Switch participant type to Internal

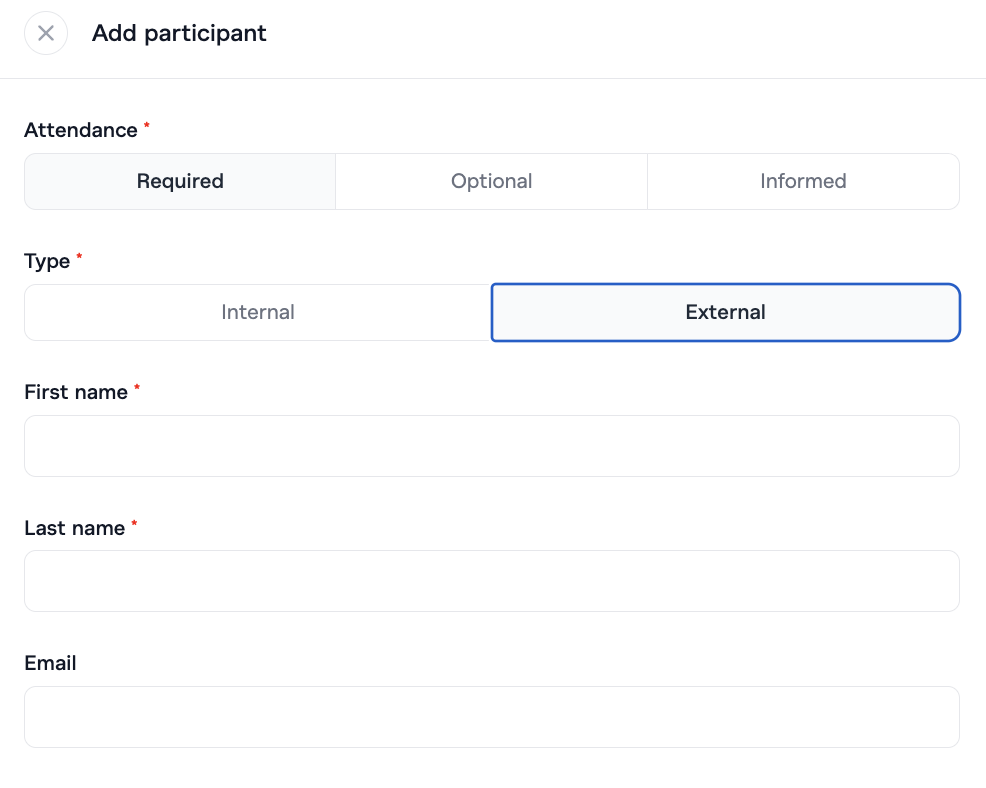pyautogui.click(x=258, y=312)
